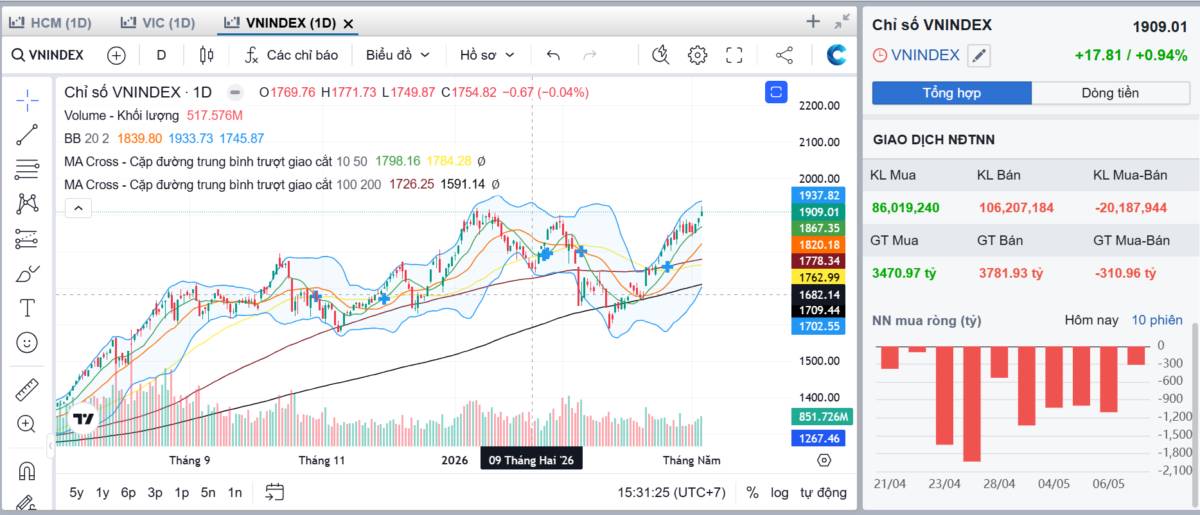Toggle log scale mode

click(780, 492)
